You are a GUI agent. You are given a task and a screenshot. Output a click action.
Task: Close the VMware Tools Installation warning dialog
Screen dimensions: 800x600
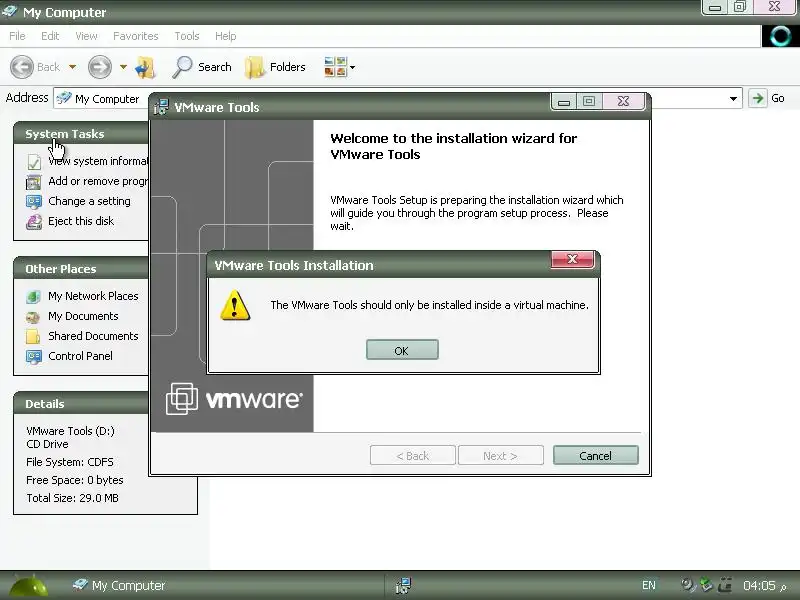click(572, 259)
